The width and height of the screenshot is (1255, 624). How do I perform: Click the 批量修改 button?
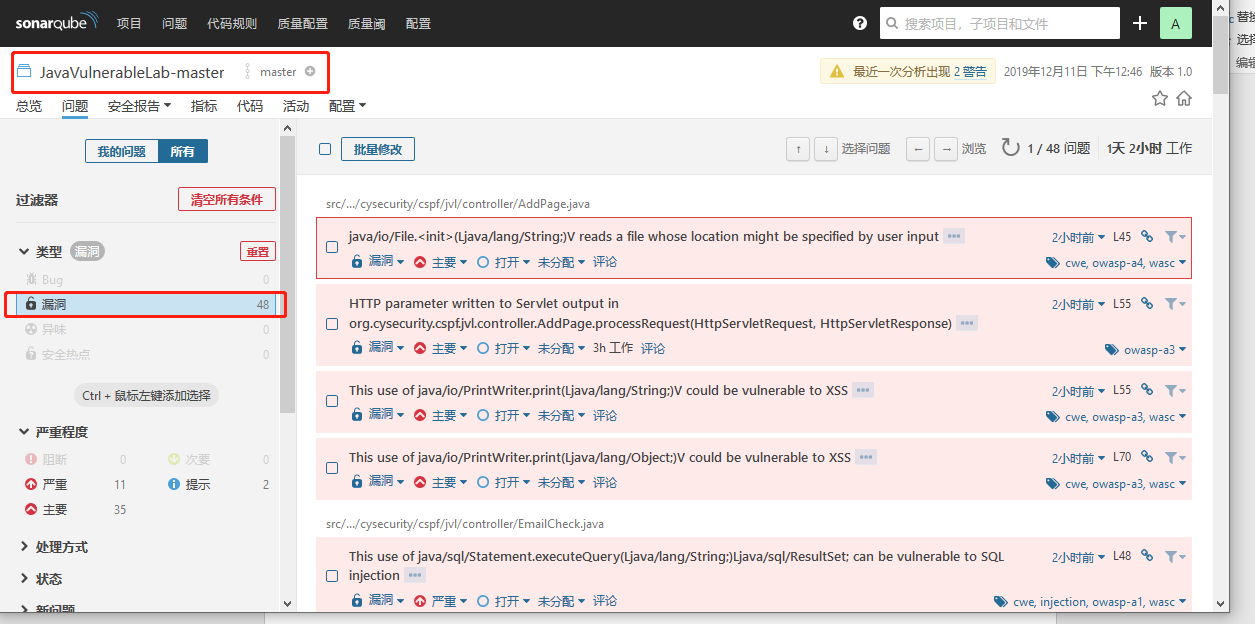click(377, 147)
